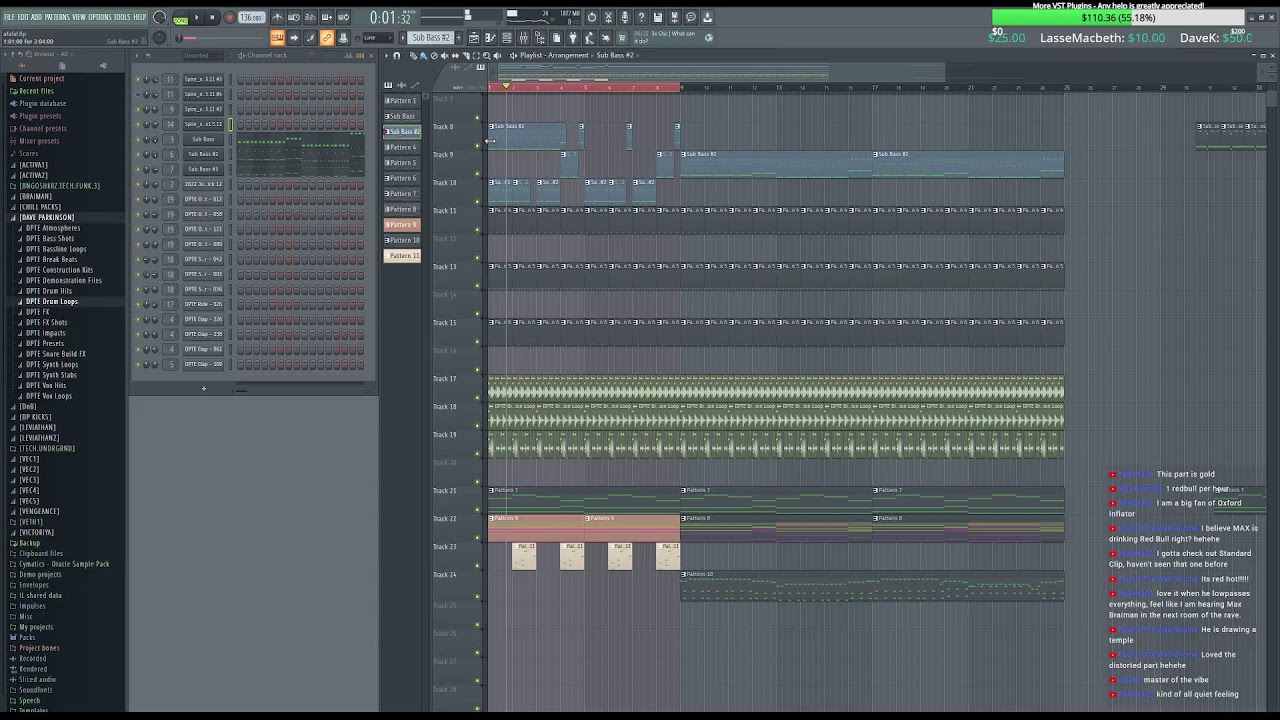Click the time display showing 0:01:32
This screenshot has width=1280, height=720.
point(390,17)
